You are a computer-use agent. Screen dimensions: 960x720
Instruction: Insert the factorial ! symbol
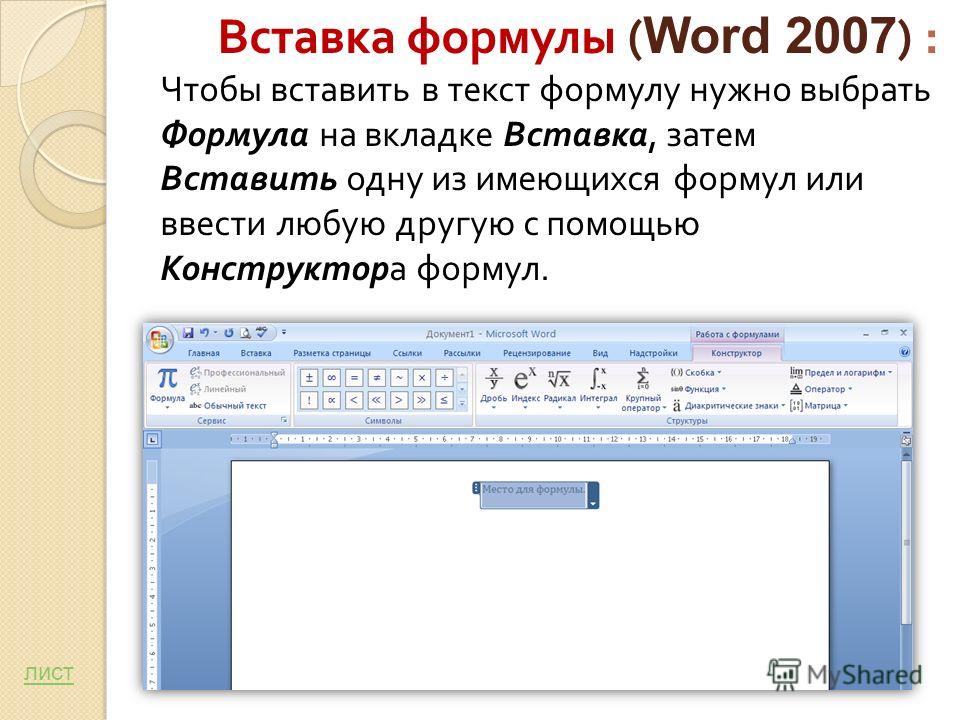309,400
